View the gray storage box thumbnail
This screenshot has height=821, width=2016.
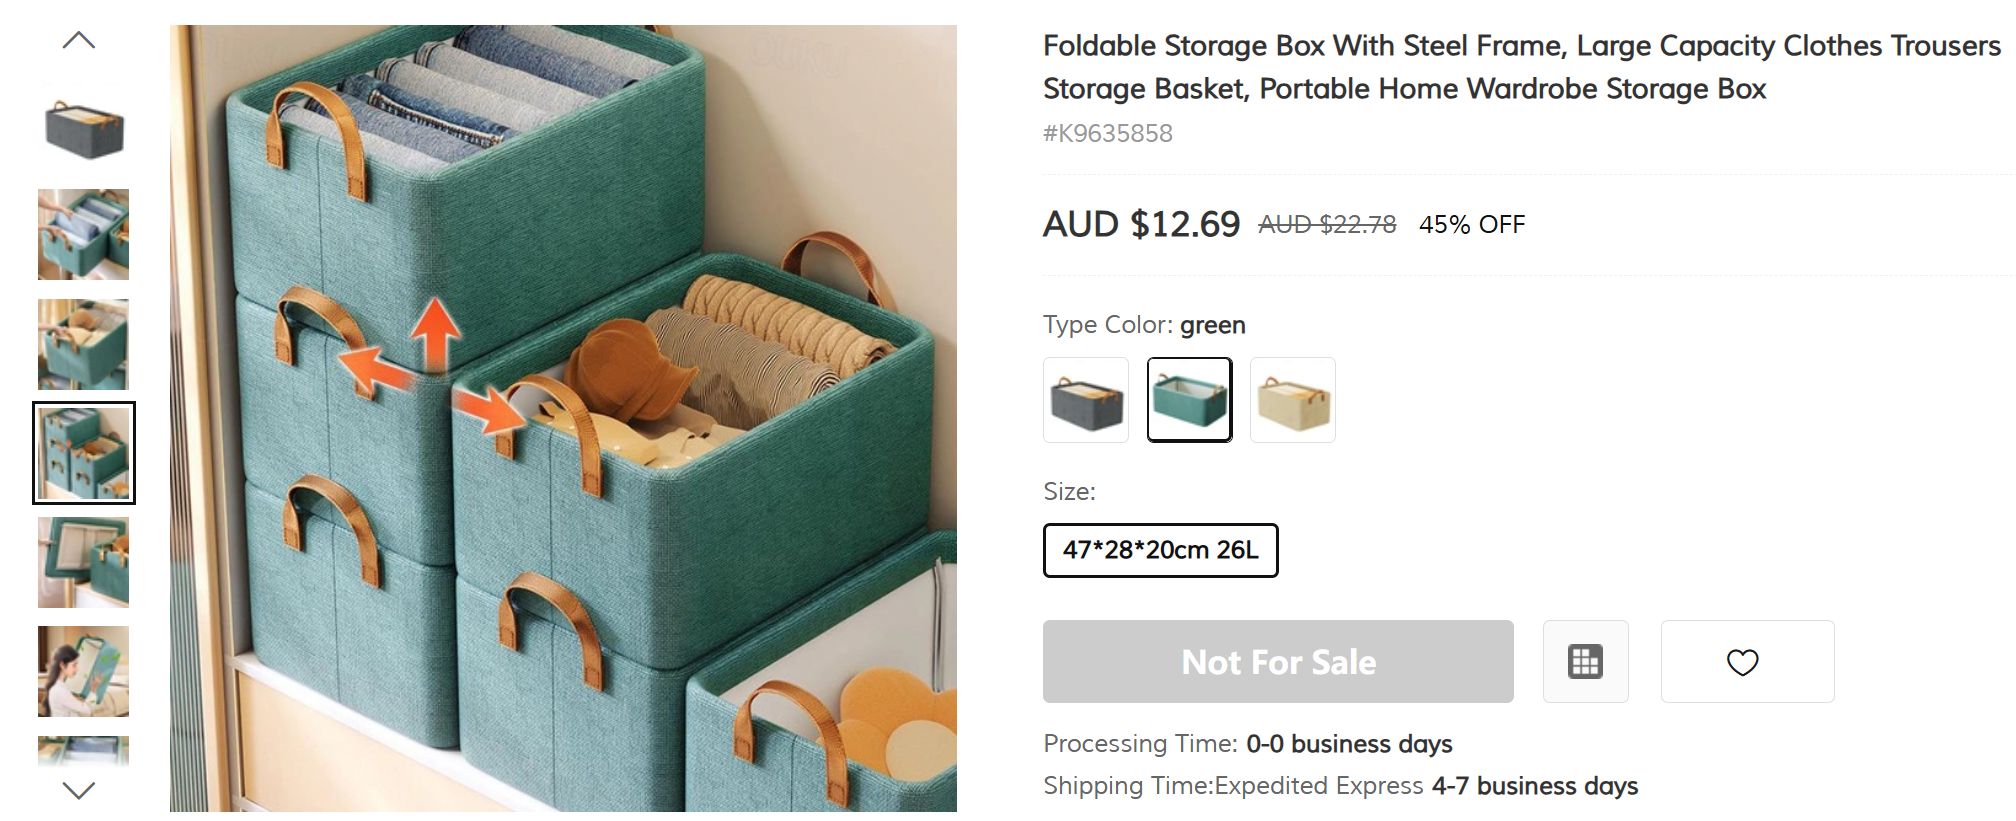[84, 130]
